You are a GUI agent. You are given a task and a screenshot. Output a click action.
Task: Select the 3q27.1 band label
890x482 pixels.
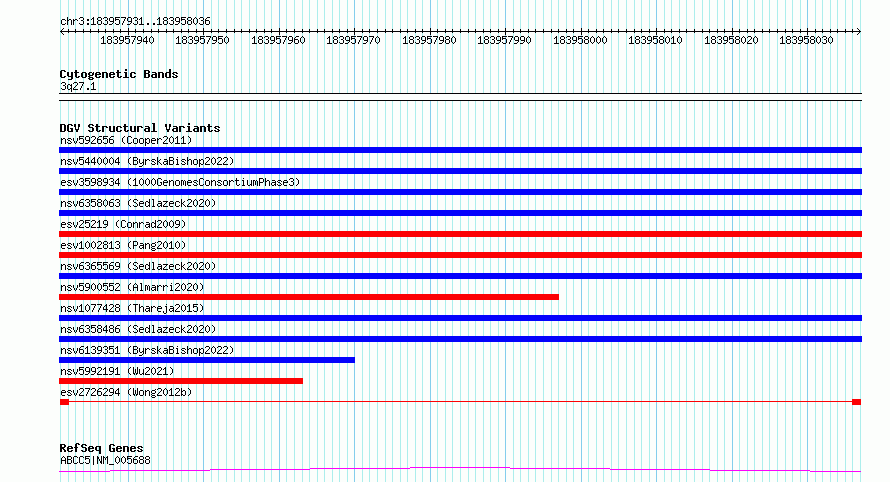[x=78, y=86]
